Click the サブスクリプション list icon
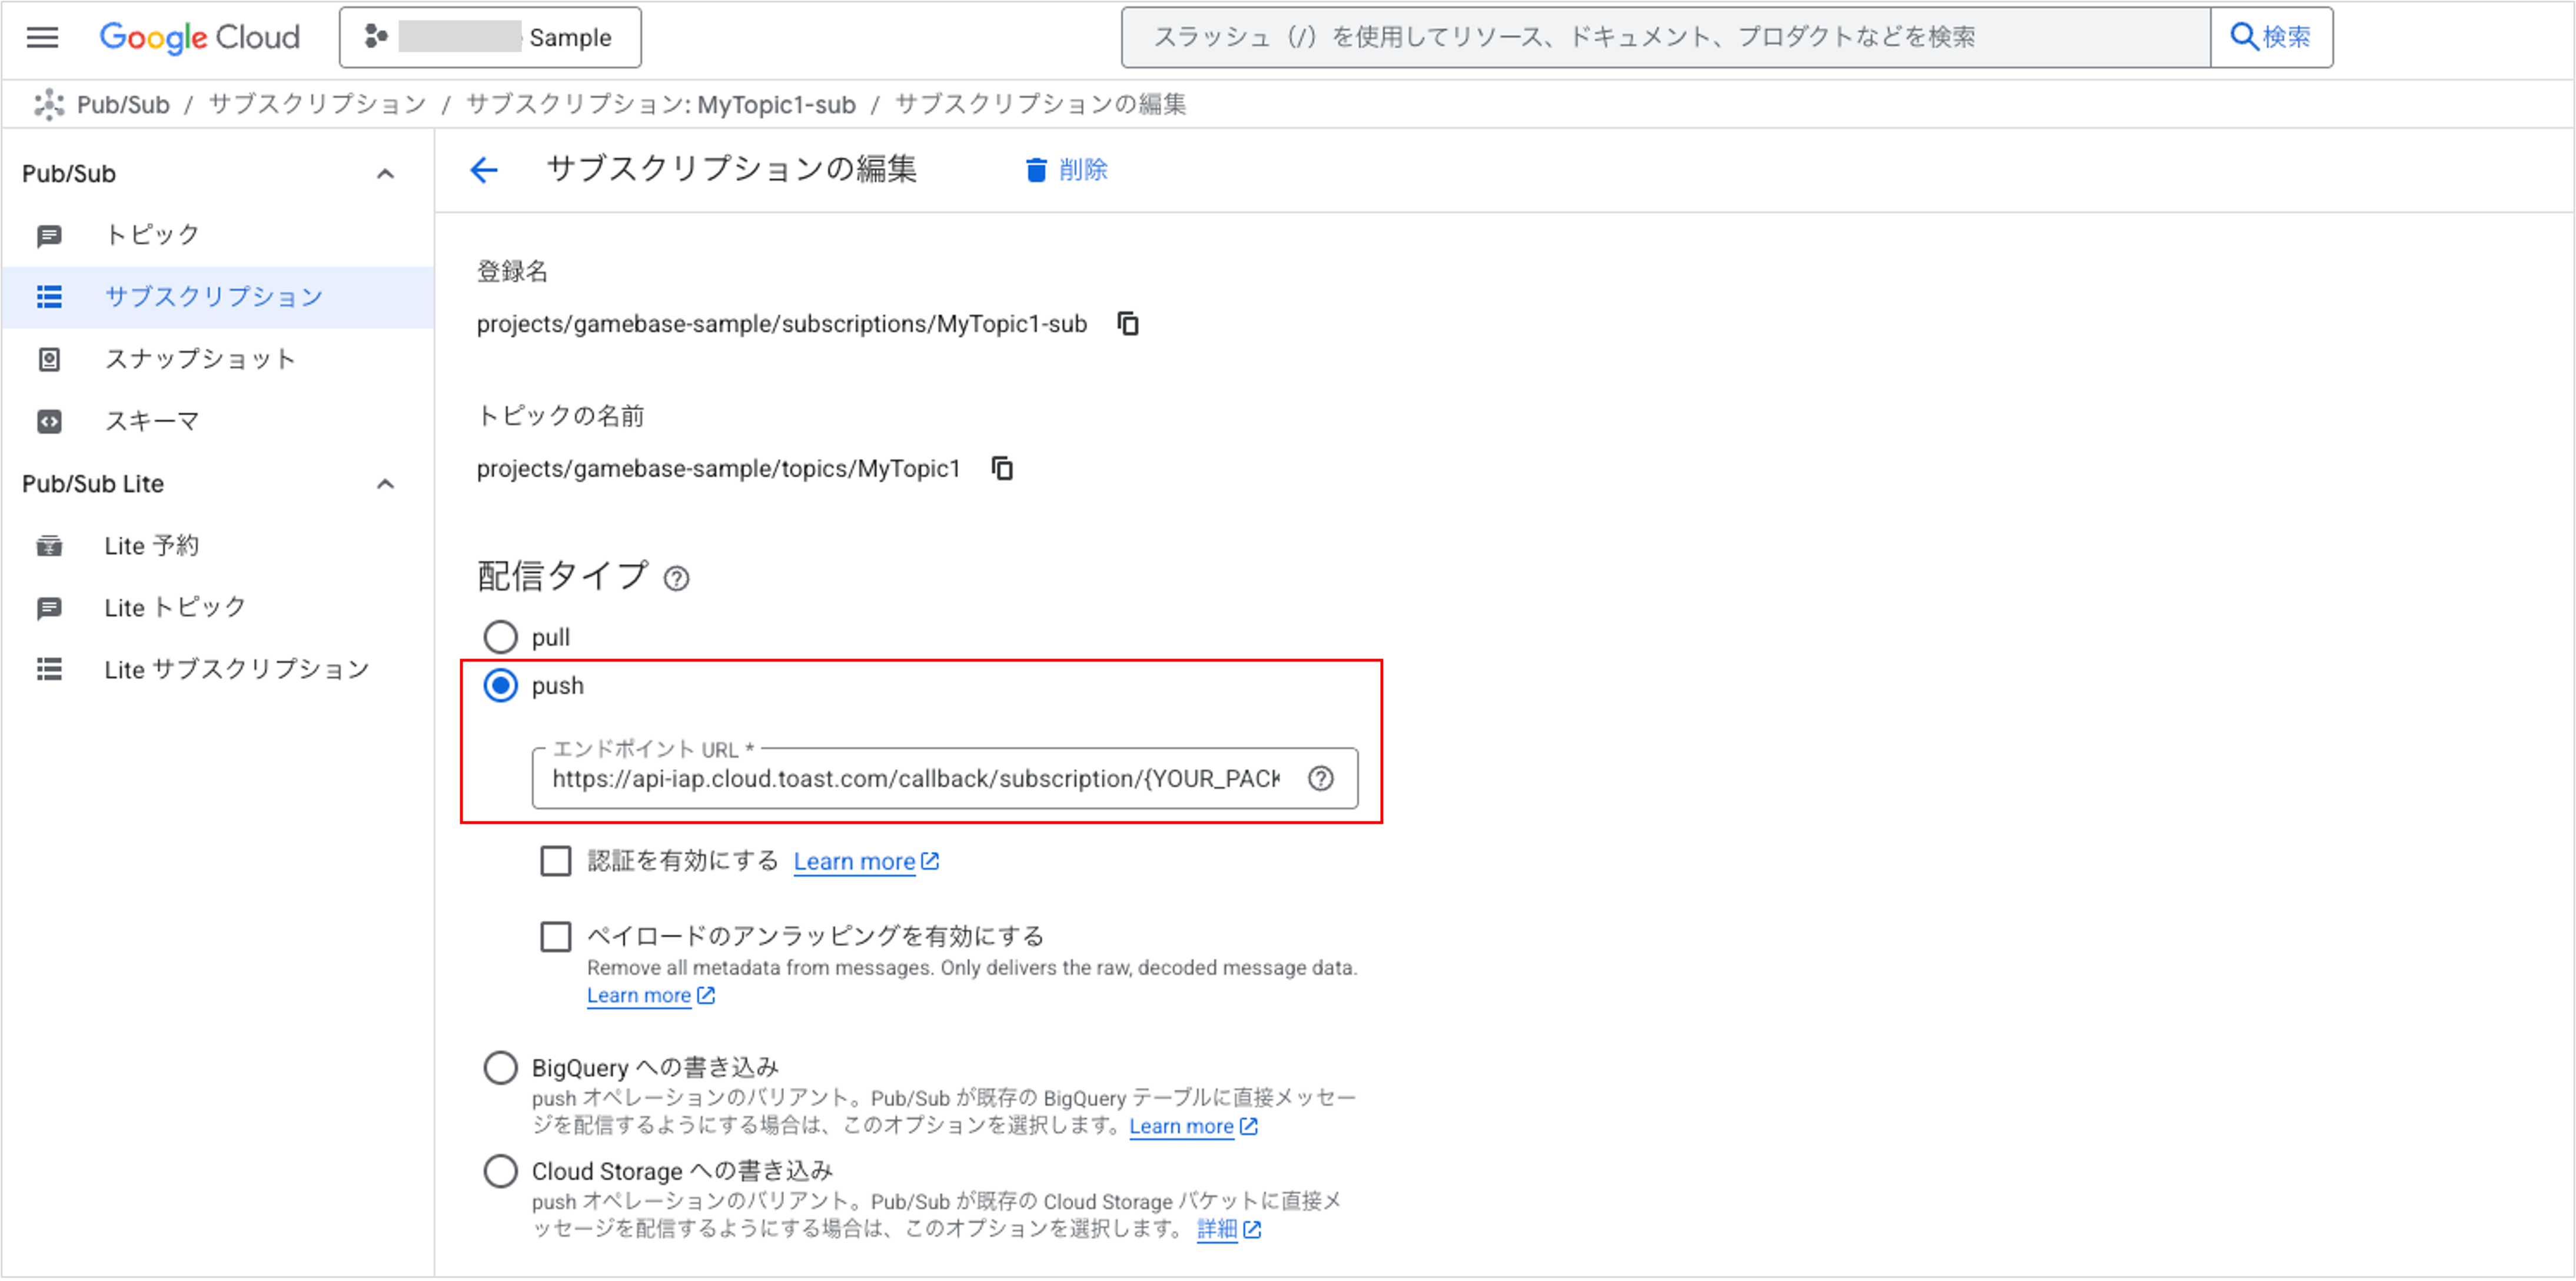This screenshot has width=2576, height=1281. pos(49,297)
